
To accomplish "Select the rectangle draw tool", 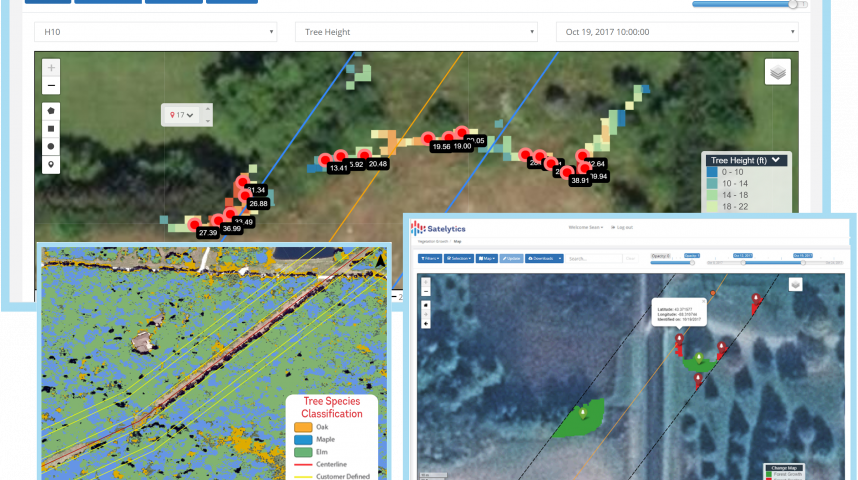I will (x=51, y=129).
